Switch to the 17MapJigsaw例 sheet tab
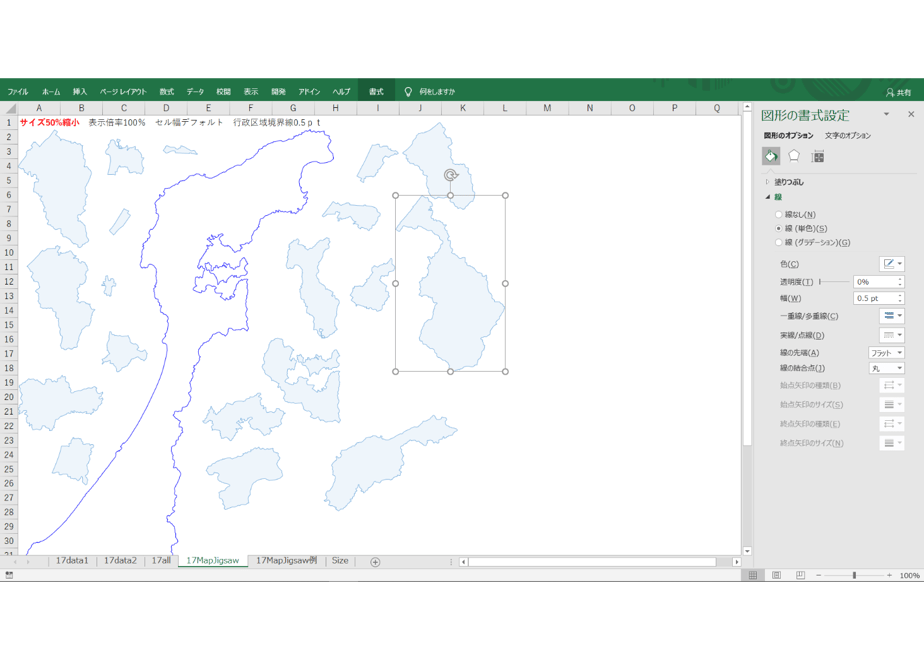This screenshot has width=924, height=660. (286, 560)
